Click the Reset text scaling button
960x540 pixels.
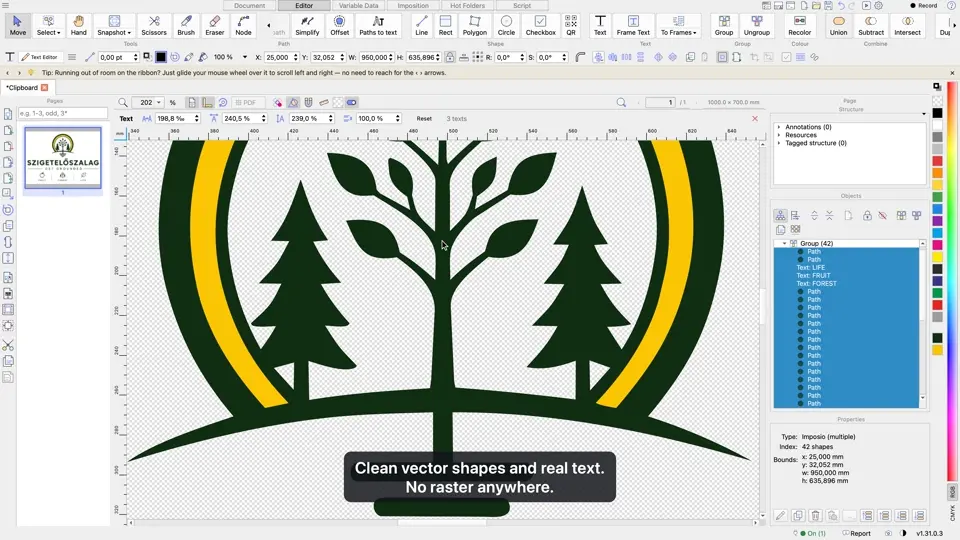coord(424,119)
